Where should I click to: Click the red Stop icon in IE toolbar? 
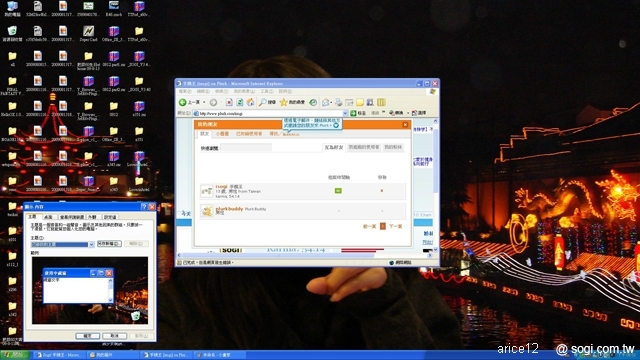pos(229,102)
